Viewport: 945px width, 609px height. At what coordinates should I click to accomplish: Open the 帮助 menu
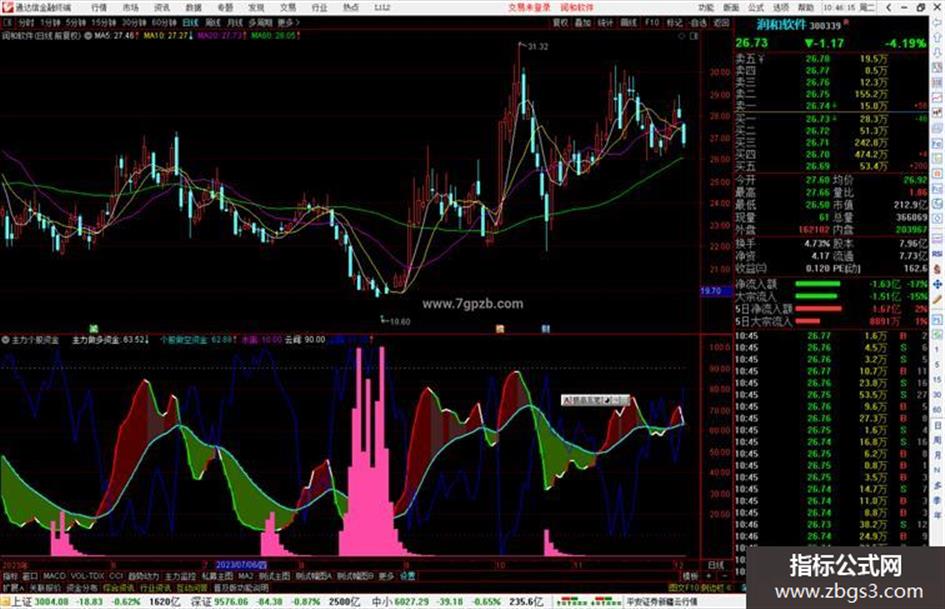pos(805,8)
